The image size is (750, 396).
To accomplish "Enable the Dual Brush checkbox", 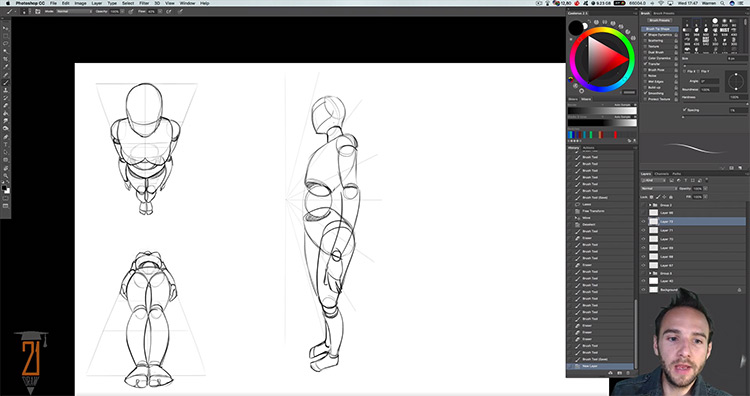I will pos(645,53).
